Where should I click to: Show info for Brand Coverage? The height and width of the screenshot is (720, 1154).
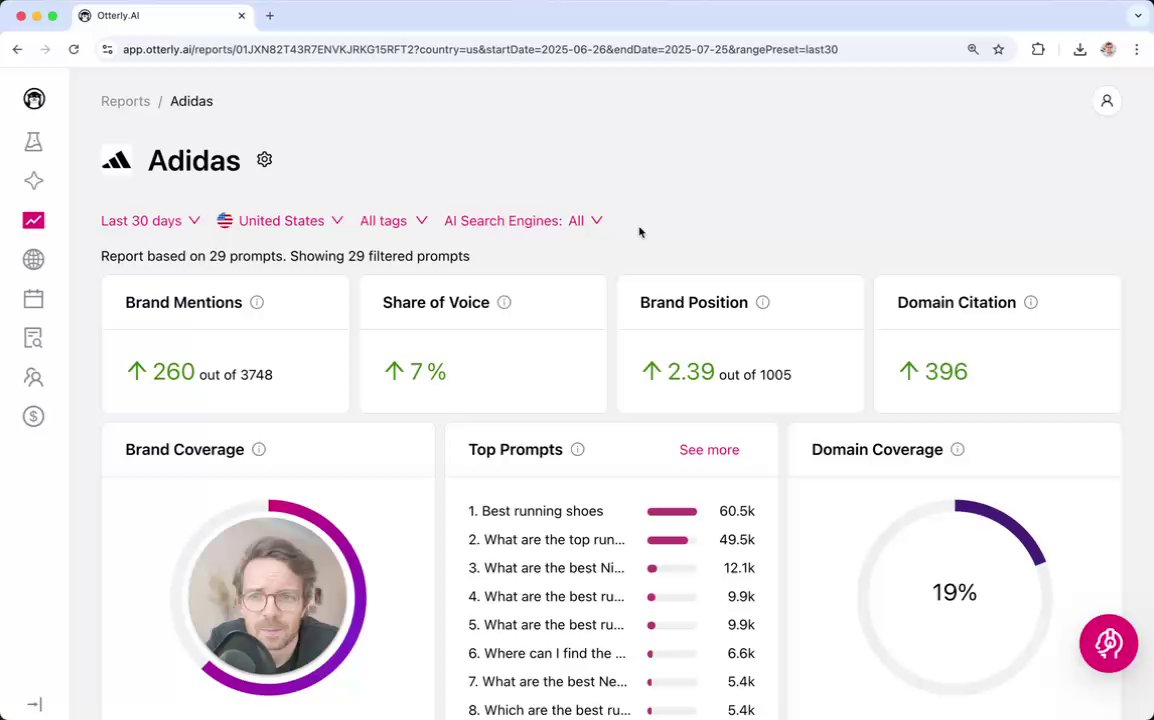pyautogui.click(x=259, y=450)
